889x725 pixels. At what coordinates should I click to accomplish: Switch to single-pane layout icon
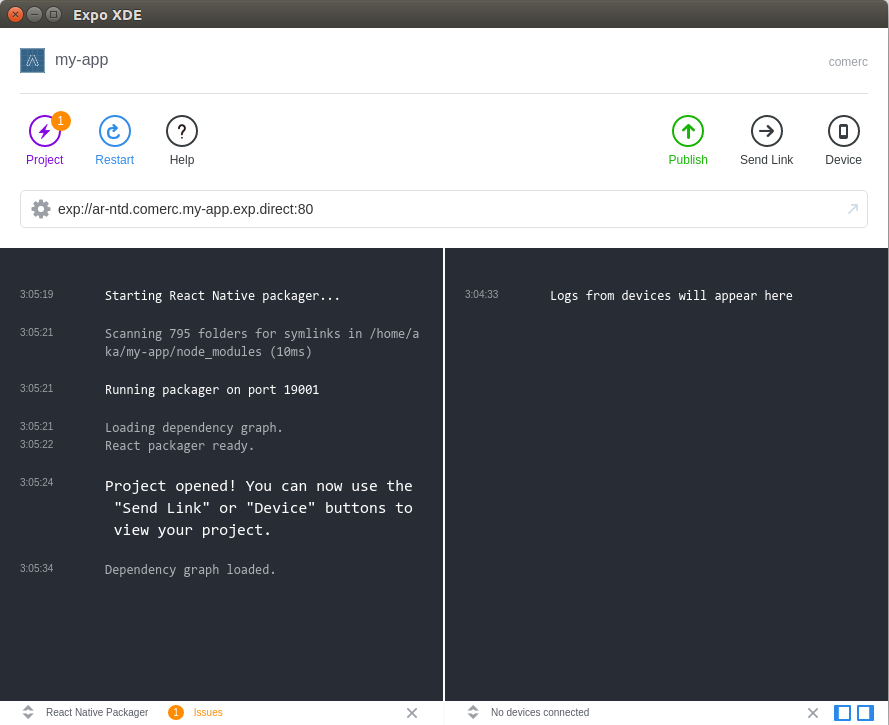coord(843,713)
